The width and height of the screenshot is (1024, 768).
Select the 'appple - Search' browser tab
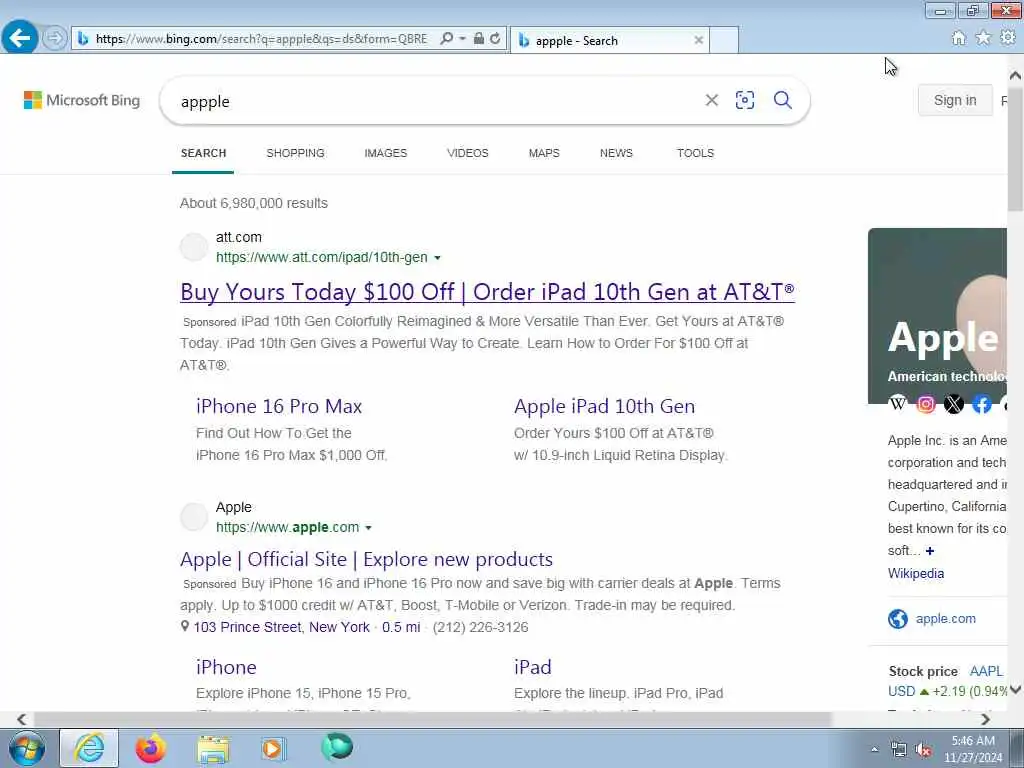[x=609, y=40]
